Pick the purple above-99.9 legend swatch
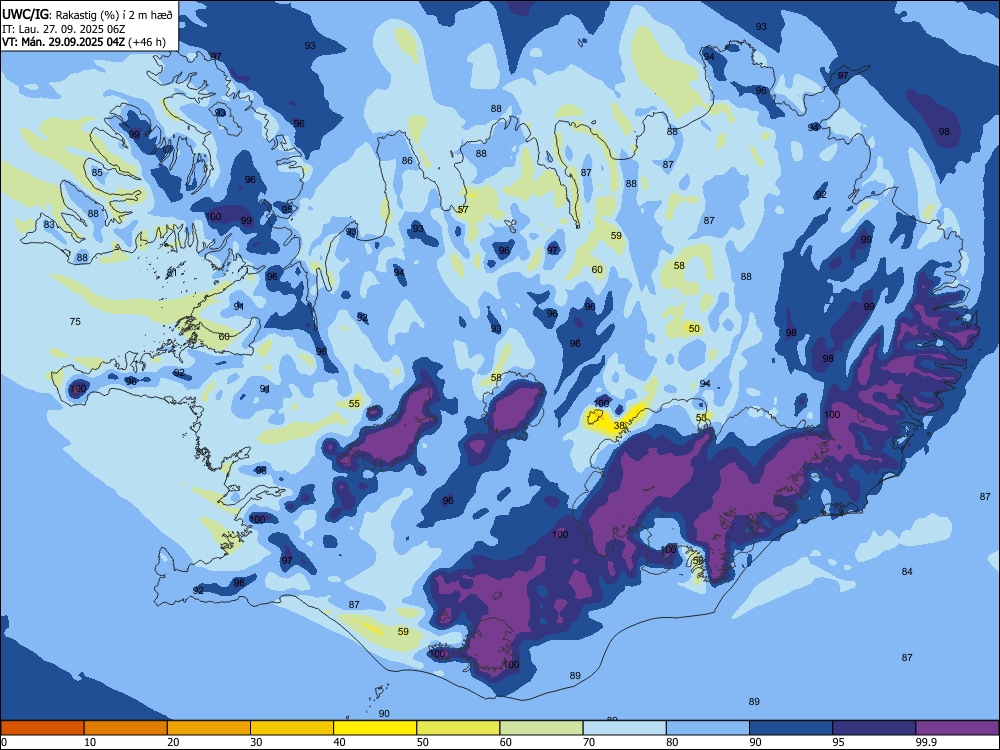The height and width of the screenshot is (750, 1000). click(x=957, y=728)
